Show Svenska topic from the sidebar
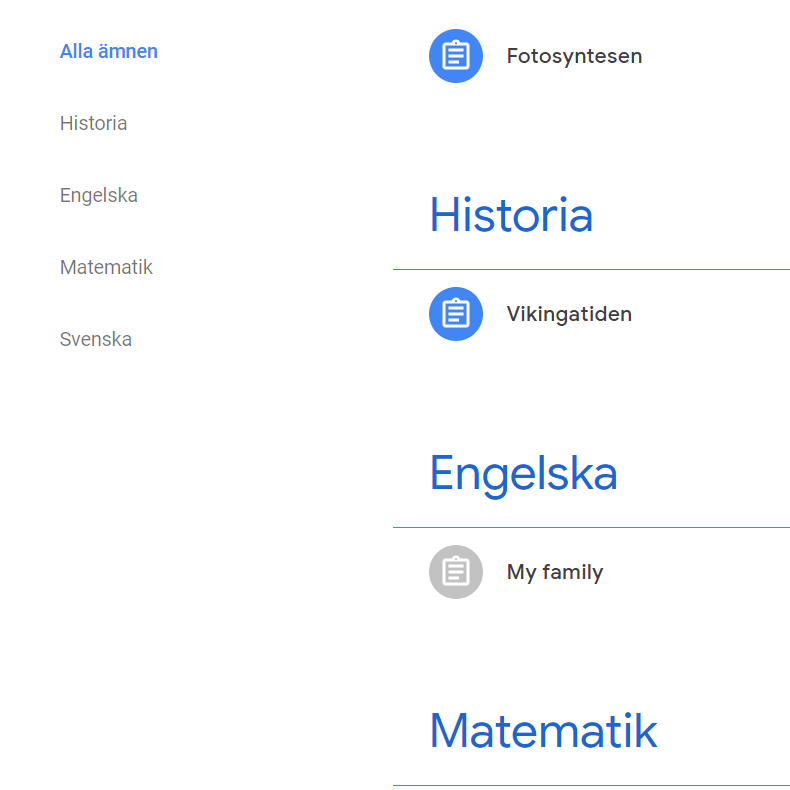The image size is (790, 790). [x=96, y=339]
